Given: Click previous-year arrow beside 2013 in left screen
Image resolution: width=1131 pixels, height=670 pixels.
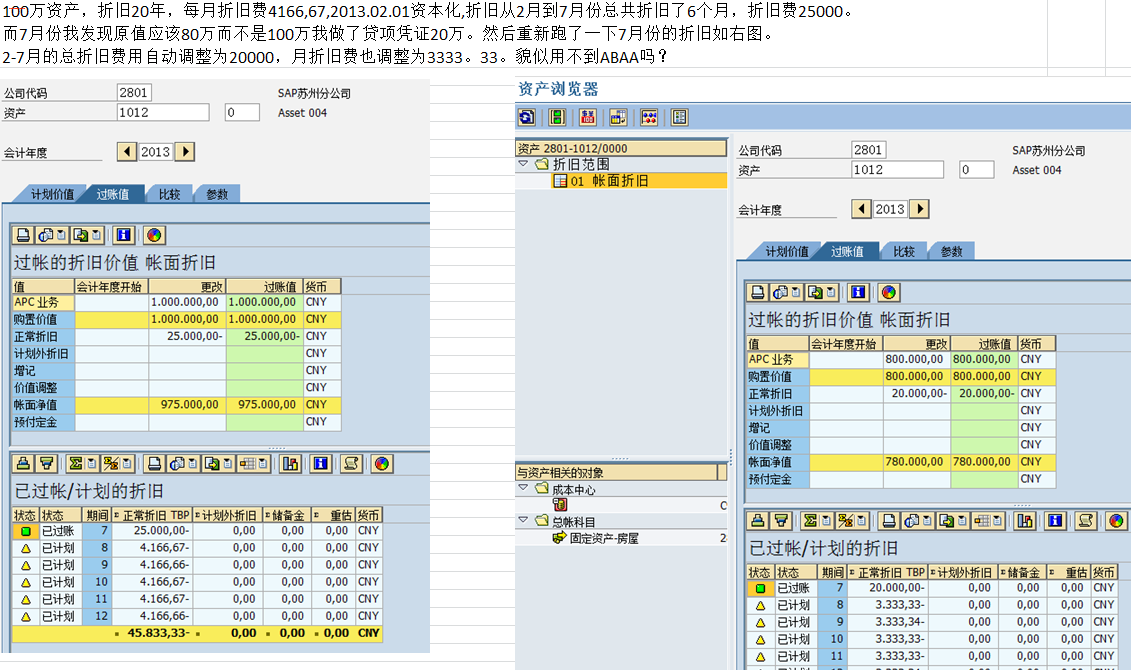Looking at the screenshot, I should 127,151.
